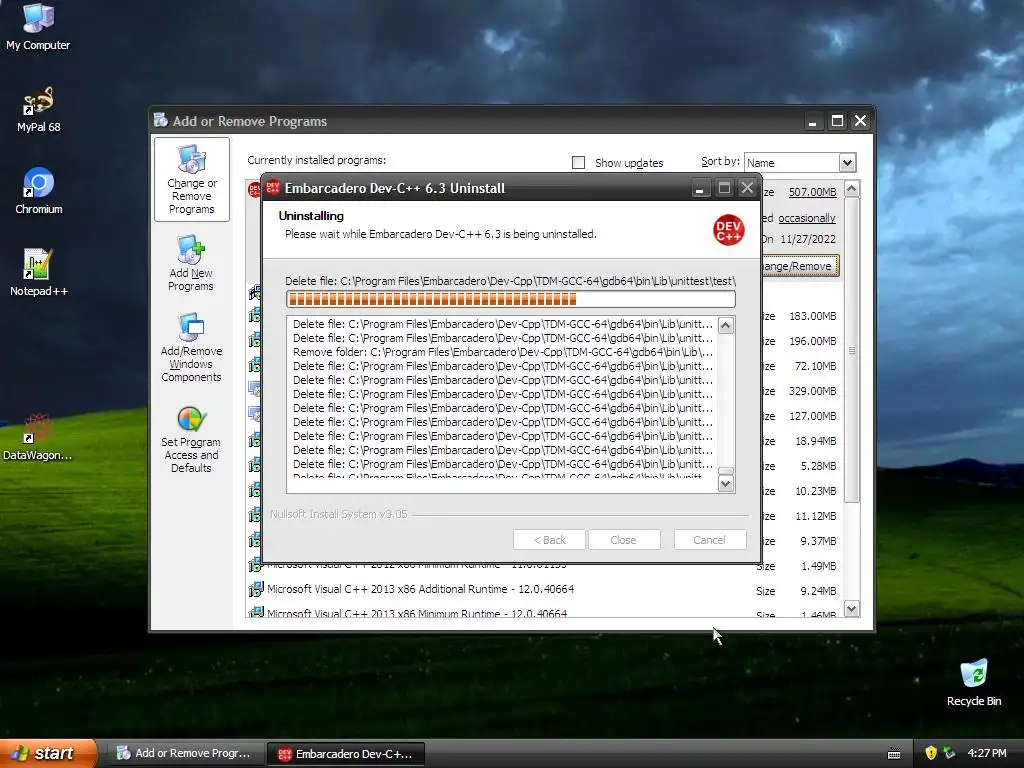Click the Dev-C++ logo in uninstall header

pyautogui.click(x=728, y=230)
